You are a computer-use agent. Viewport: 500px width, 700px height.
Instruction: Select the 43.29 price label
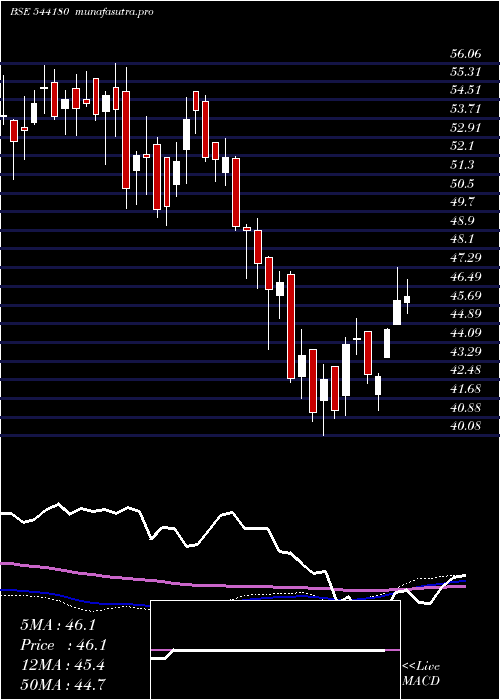465,351
